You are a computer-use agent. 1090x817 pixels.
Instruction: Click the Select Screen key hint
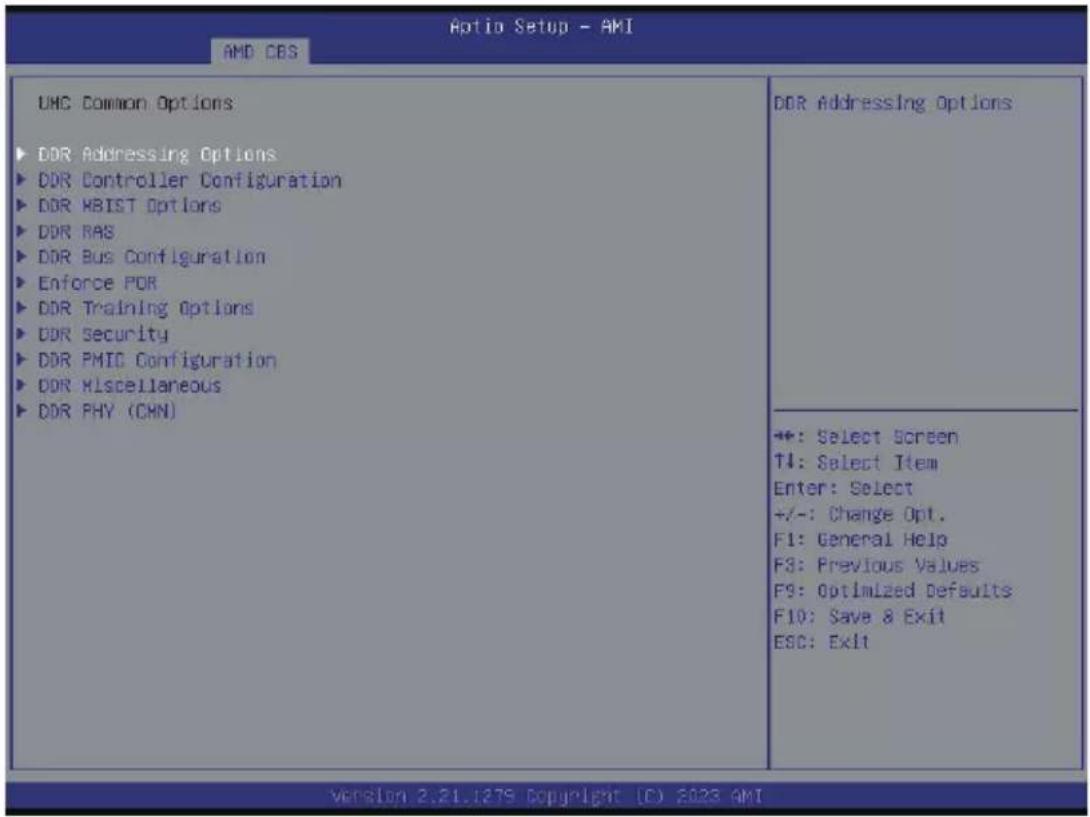pos(866,437)
